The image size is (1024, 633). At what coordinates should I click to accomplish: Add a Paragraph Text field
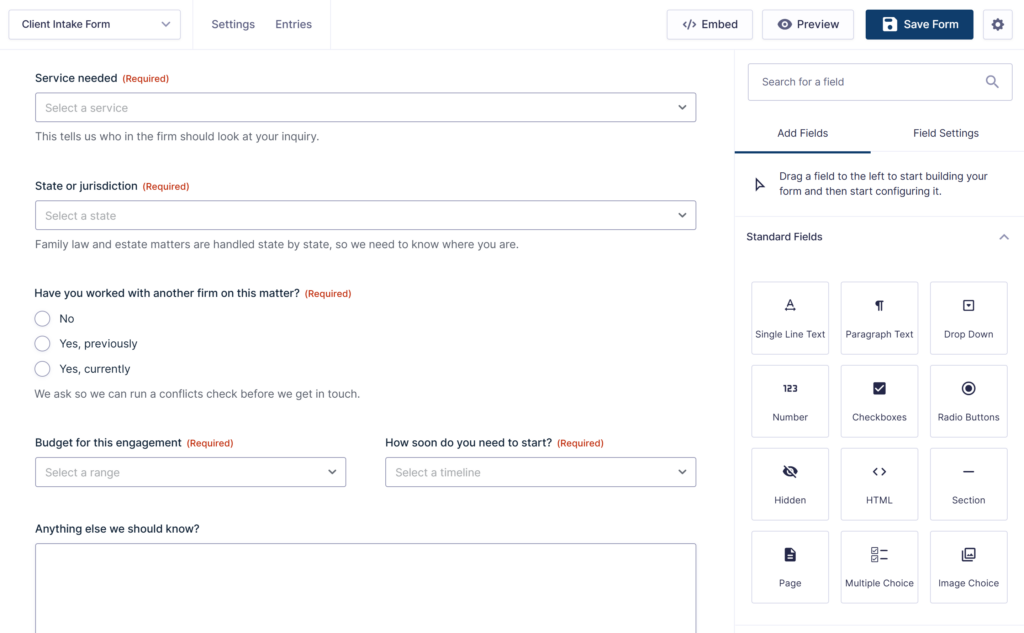coord(879,318)
